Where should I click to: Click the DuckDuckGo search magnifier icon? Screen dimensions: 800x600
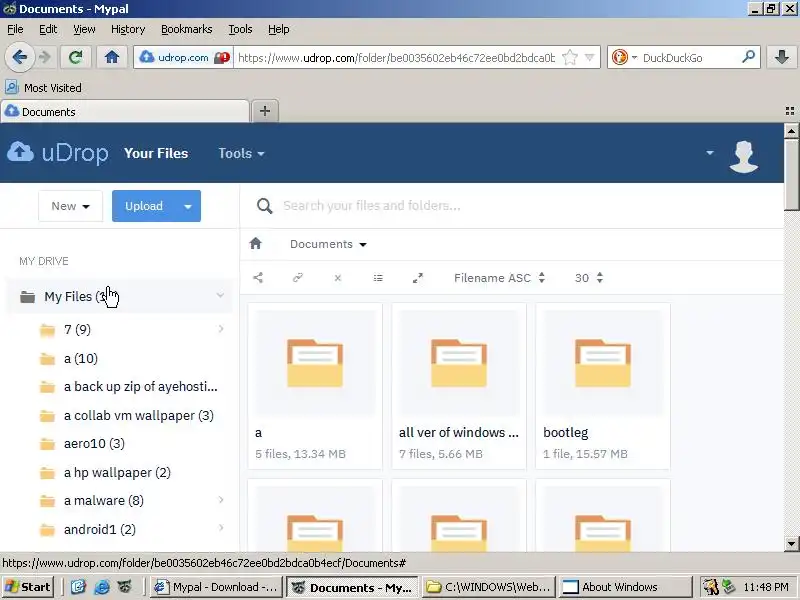(748, 57)
